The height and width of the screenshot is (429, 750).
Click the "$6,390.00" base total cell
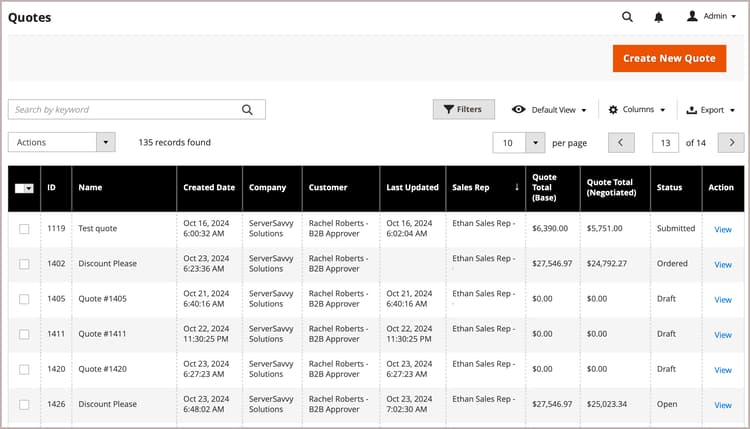(x=550, y=228)
